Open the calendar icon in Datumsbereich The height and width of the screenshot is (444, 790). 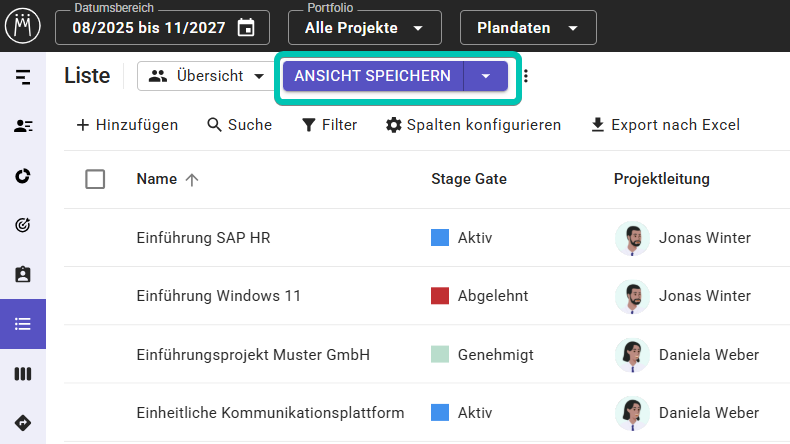point(246,28)
